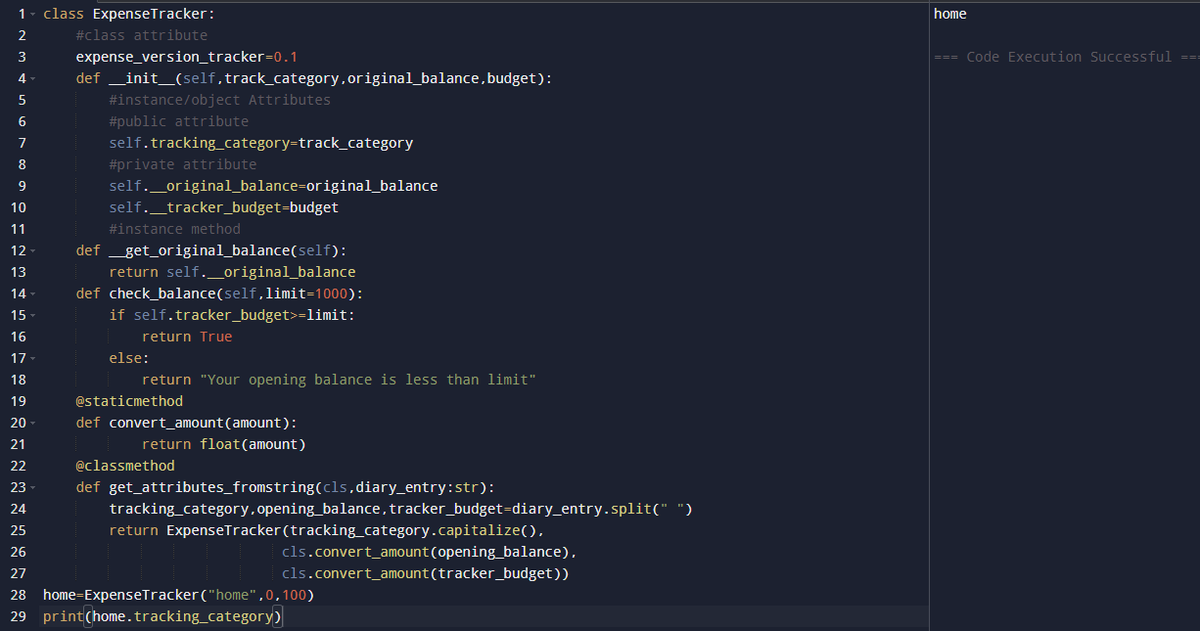Click the 'return True' statement
Screen dimensions: 1200x631
pyautogui.click(x=187, y=337)
